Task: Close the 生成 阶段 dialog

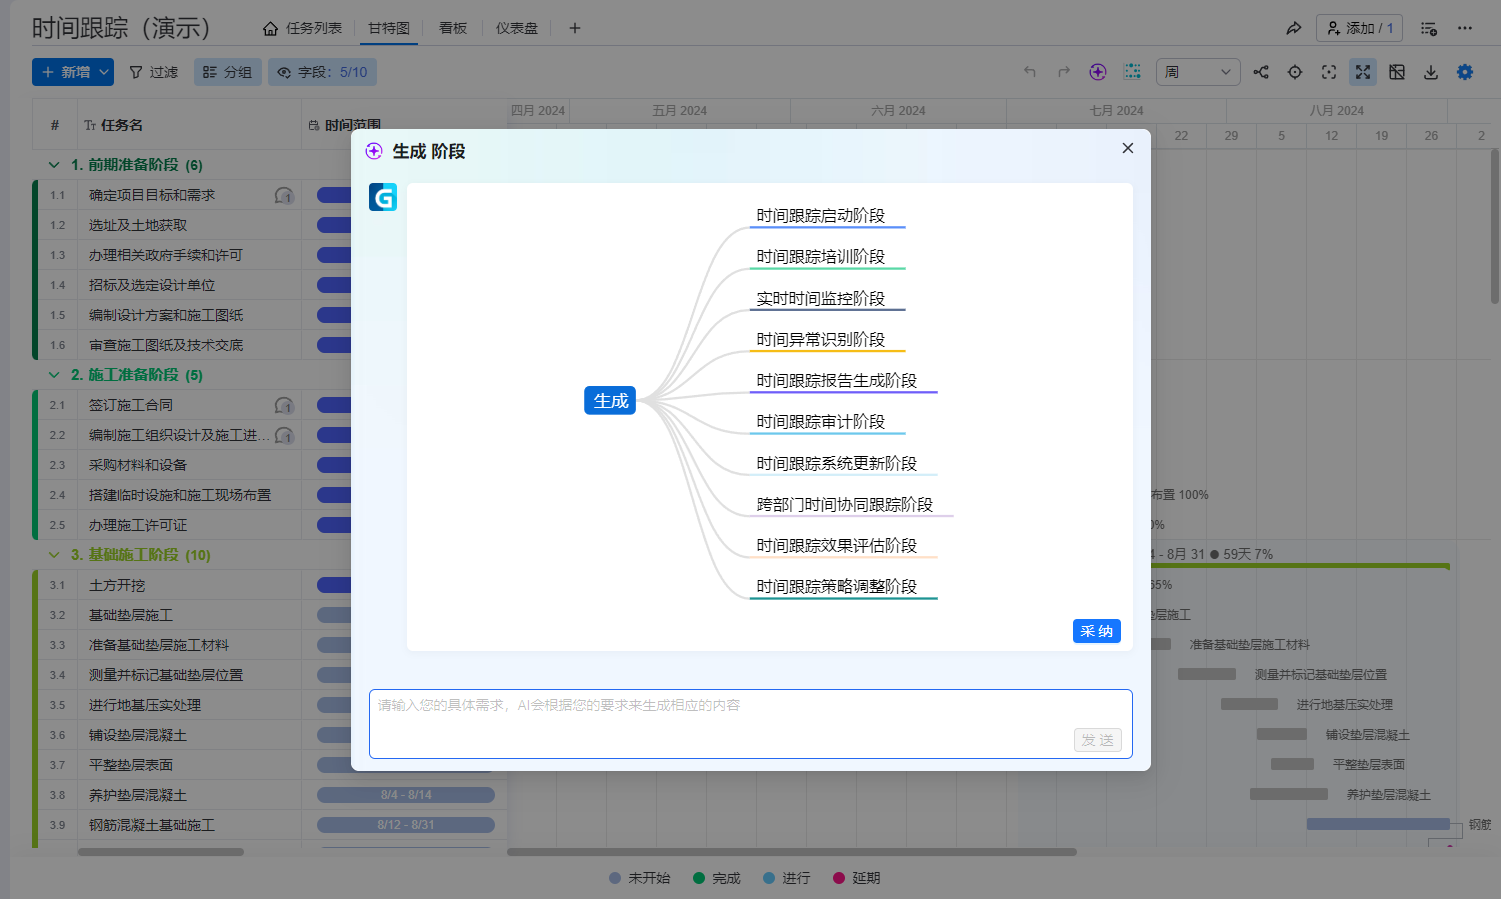Action: pyautogui.click(x=1127, y=148)
